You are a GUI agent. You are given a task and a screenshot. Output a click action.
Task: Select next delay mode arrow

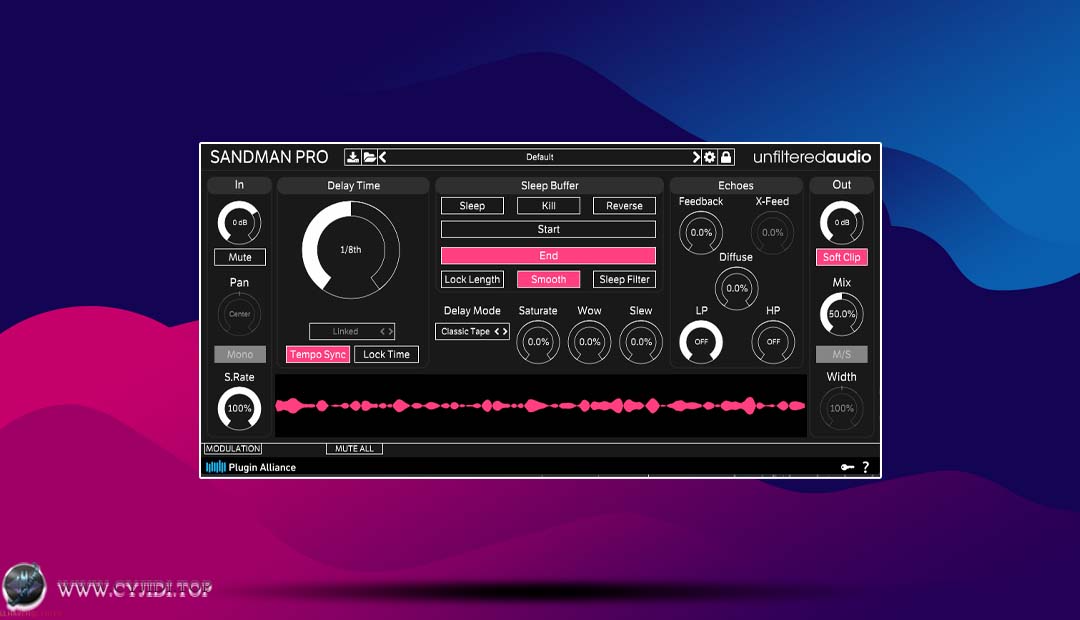(x=505, y=331)
